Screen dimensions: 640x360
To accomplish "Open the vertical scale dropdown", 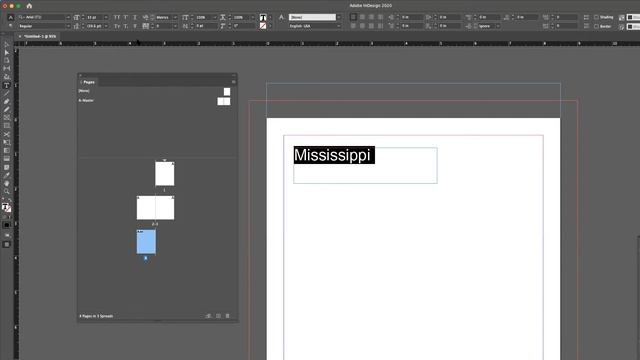I will pos(215,17).
